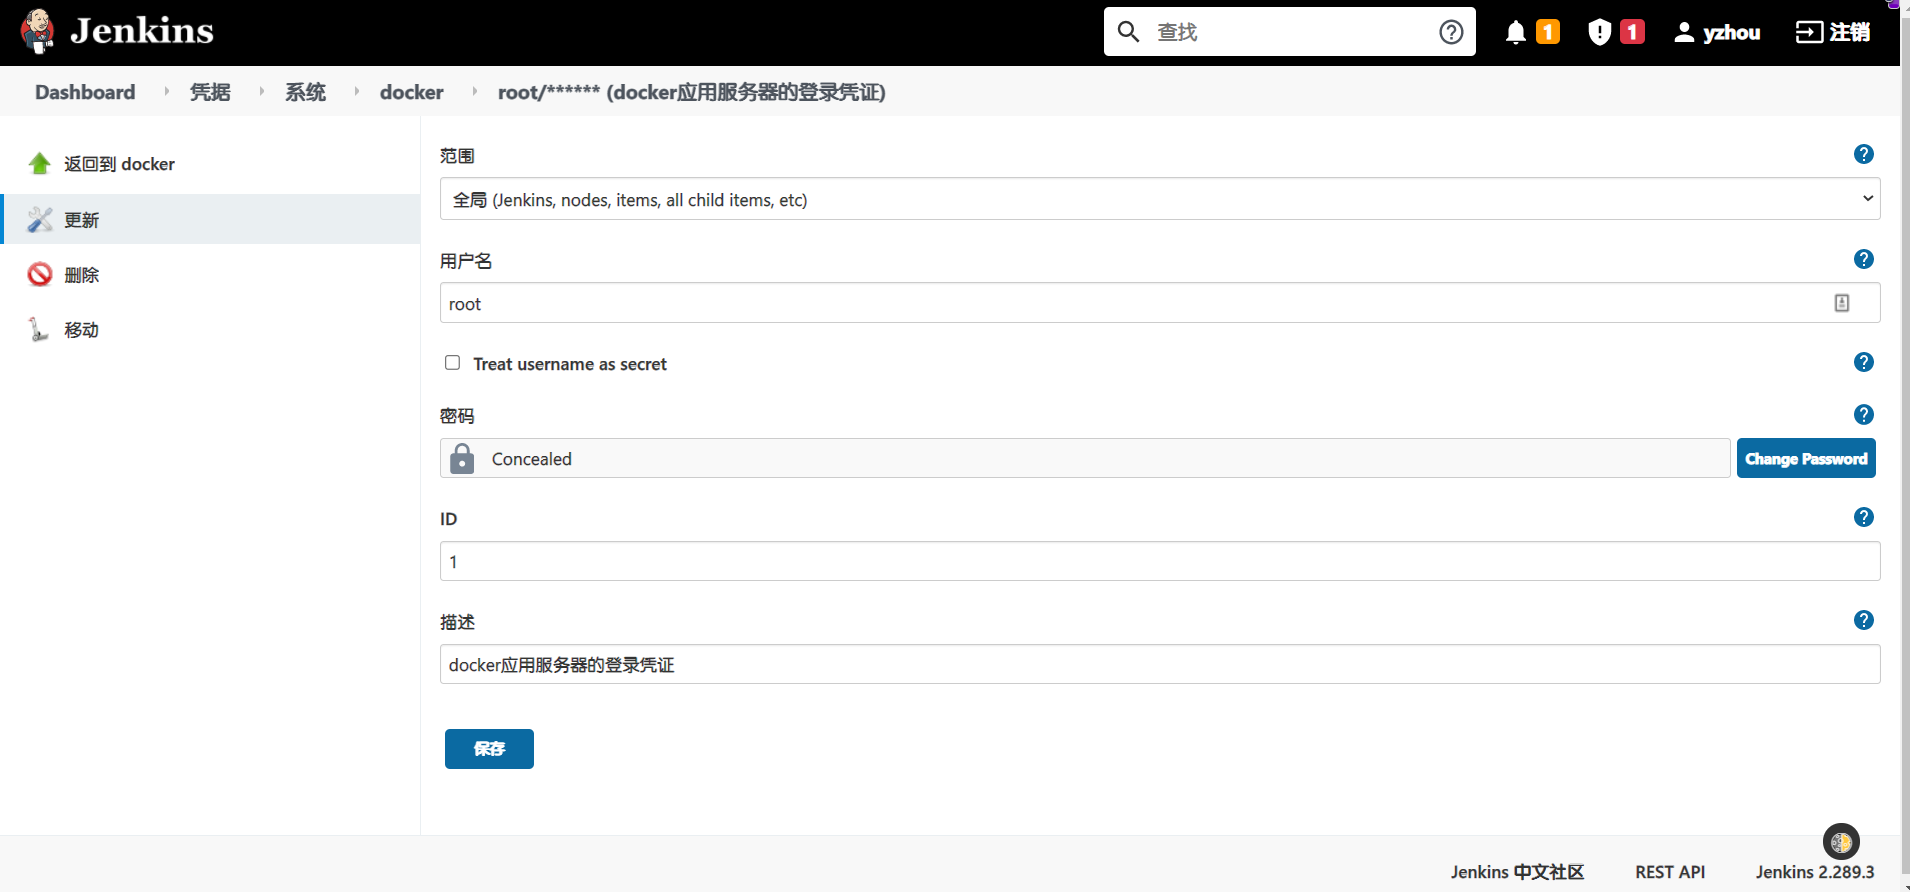This screenshot has width=1910, height=892.
Task: Focus the 查找 search box
Action: click(1290, 32)
